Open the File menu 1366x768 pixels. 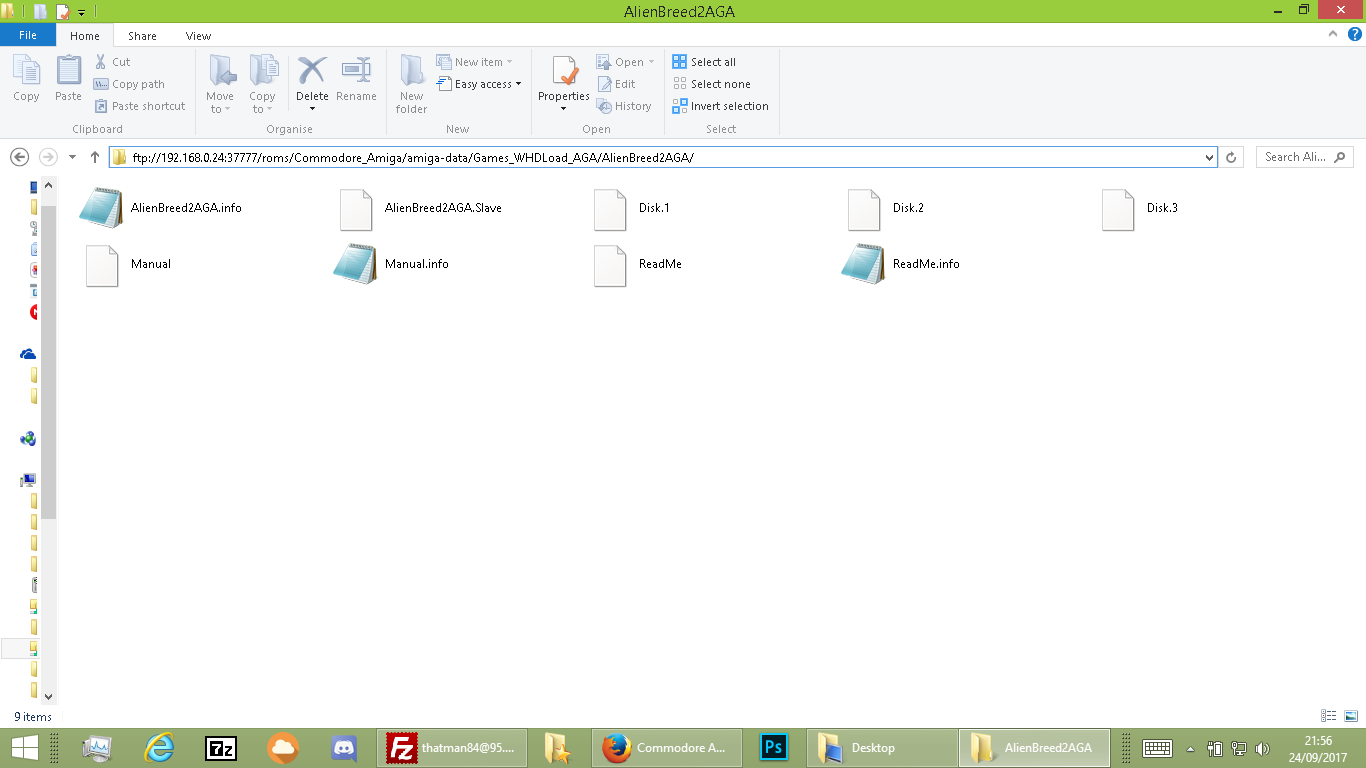point(28,34)
